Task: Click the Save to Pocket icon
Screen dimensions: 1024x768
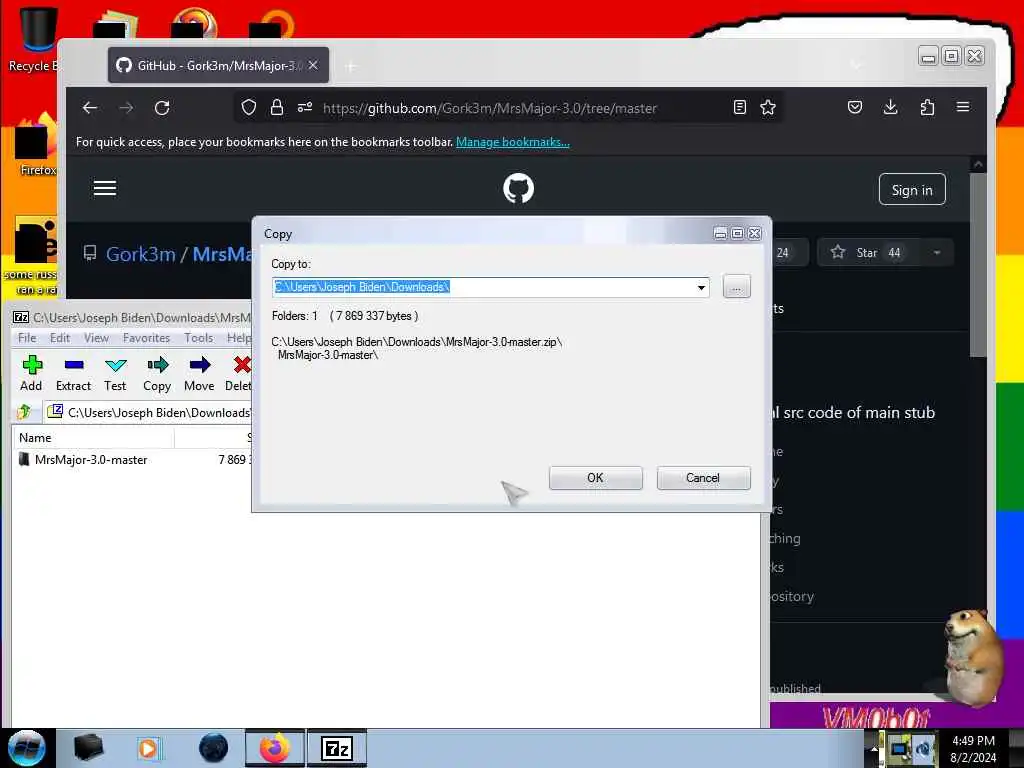Action: (x=855, y=107)
